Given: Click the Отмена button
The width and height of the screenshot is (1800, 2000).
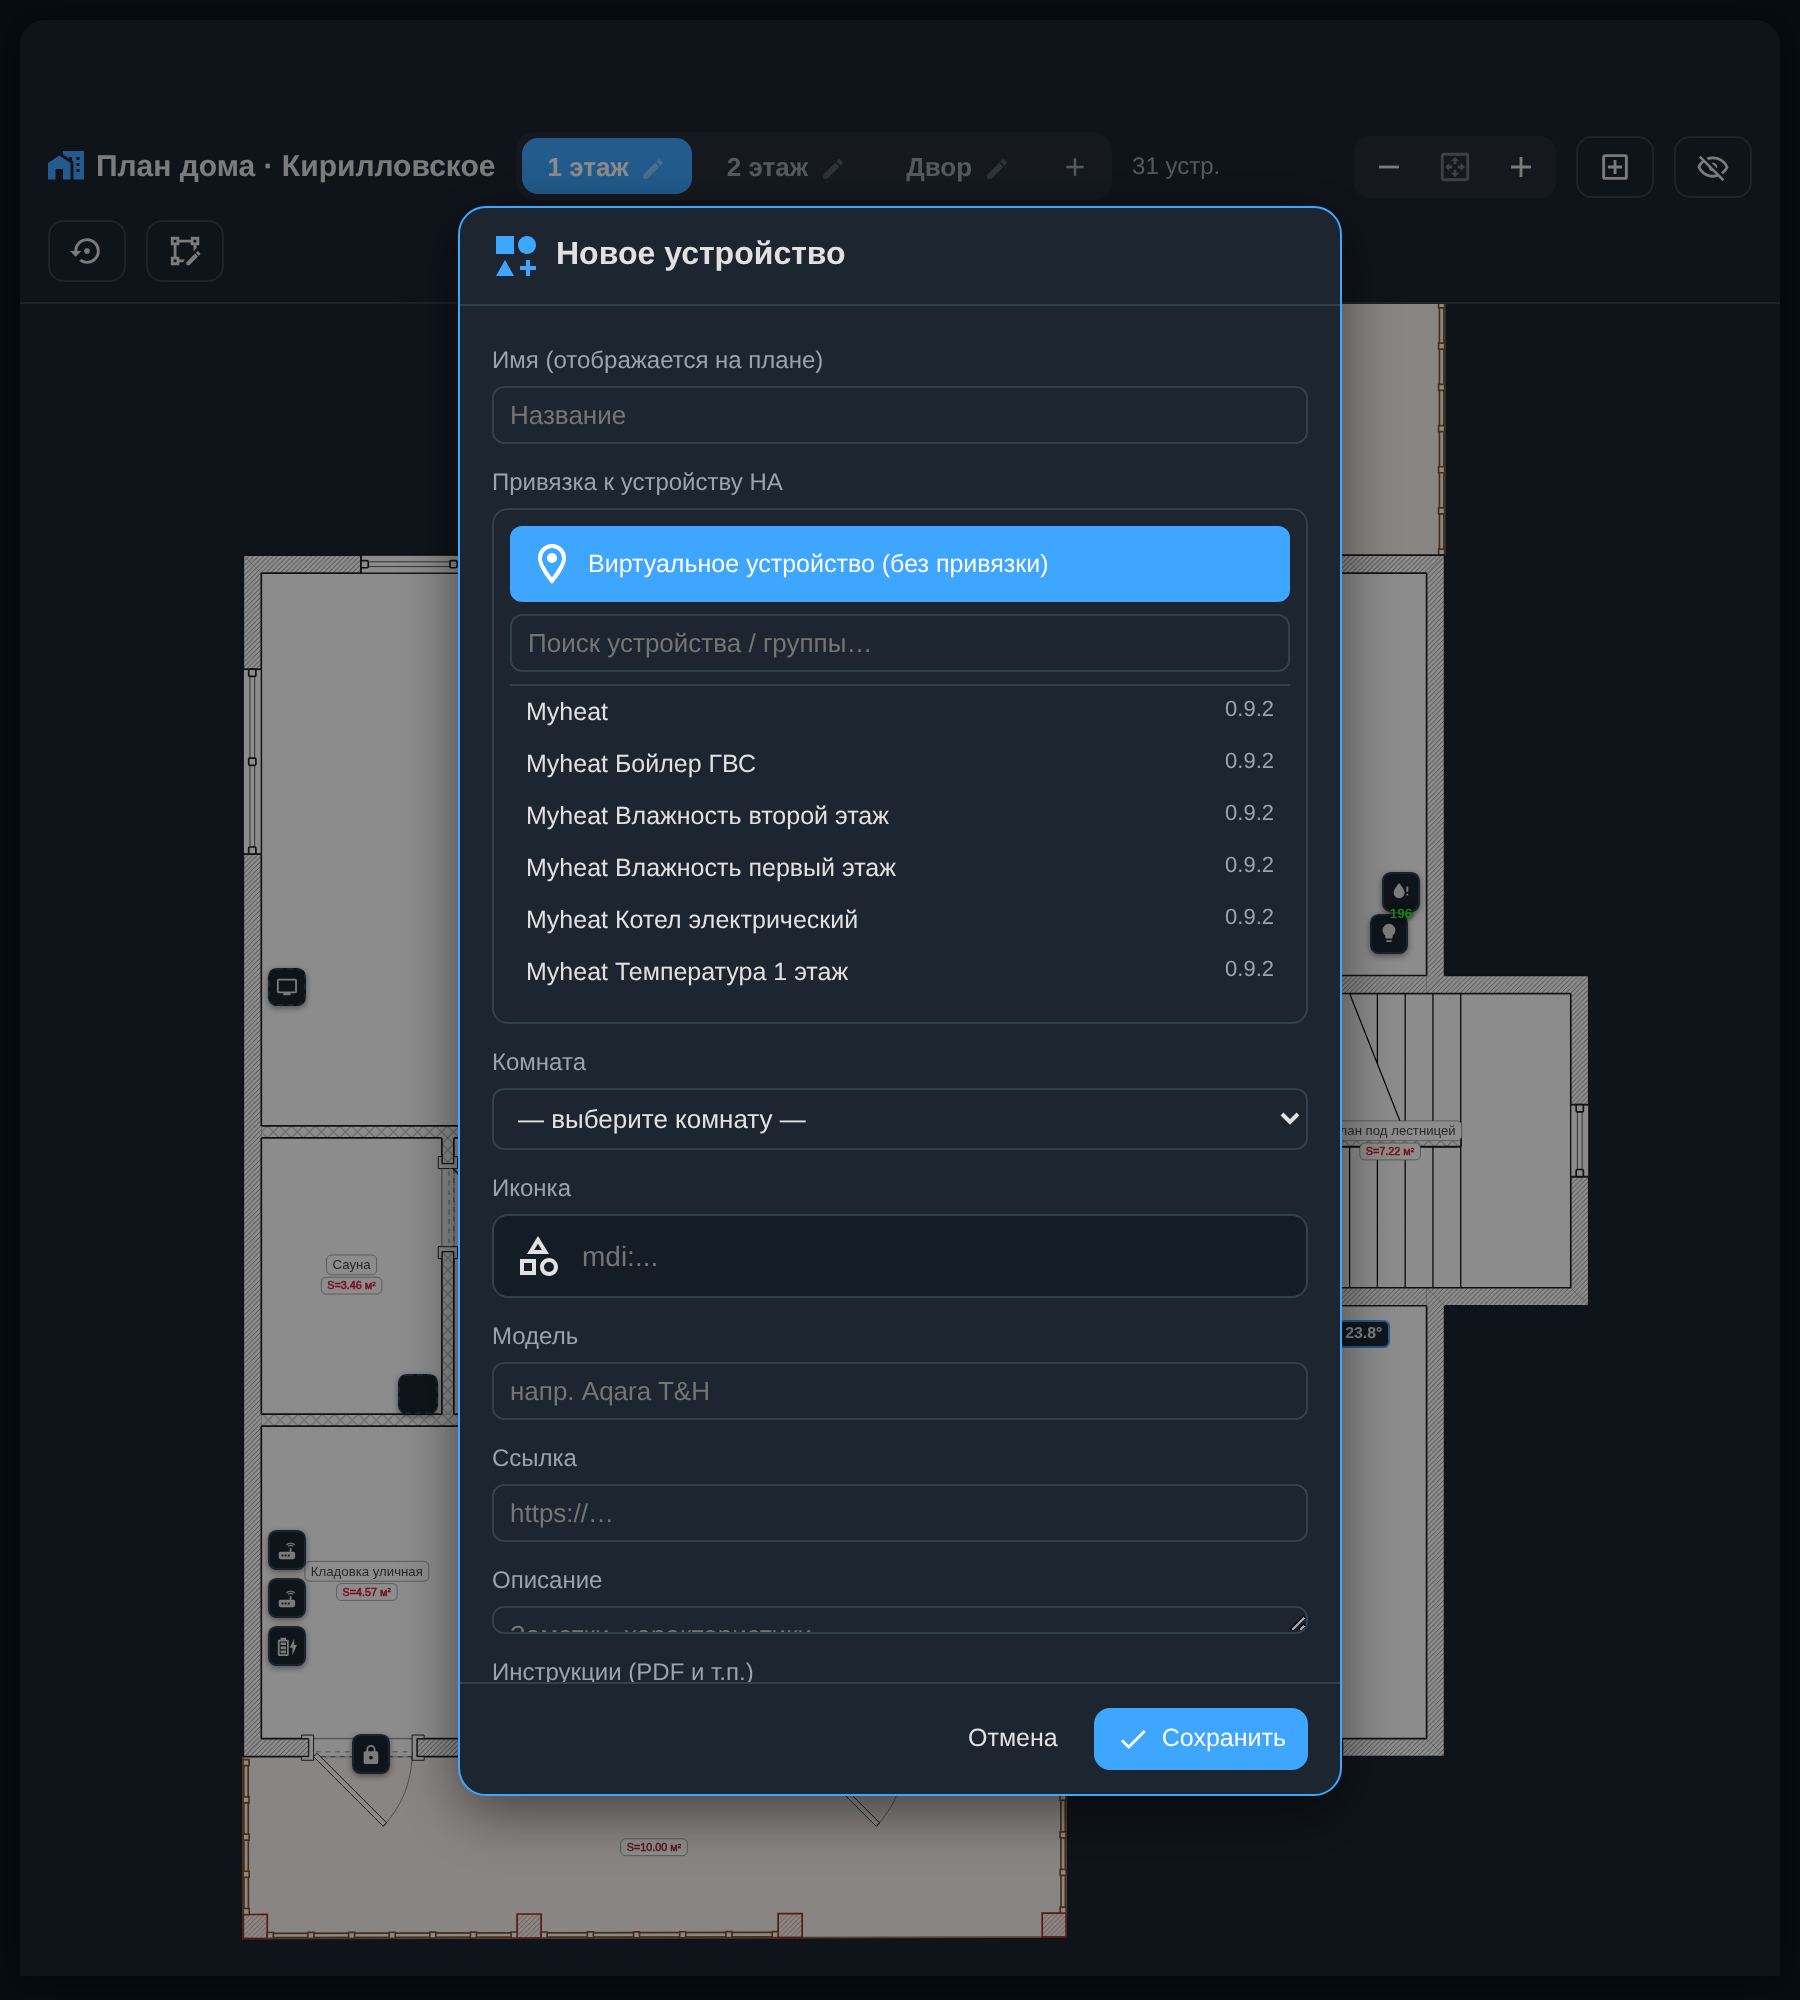Looking at the screenshot, I should pyautogui.click(x=1012, y=1739).
